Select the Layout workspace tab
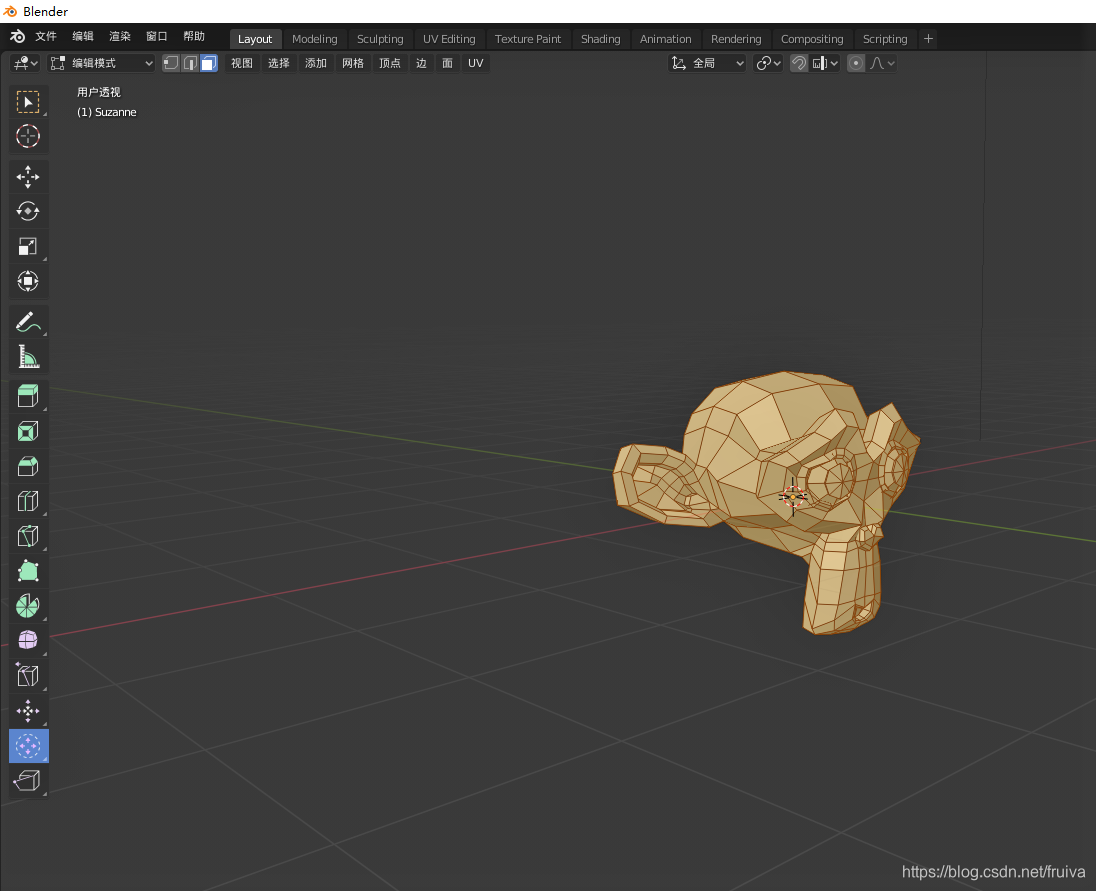Screen dimensions: 1096x891 (254, 39)
